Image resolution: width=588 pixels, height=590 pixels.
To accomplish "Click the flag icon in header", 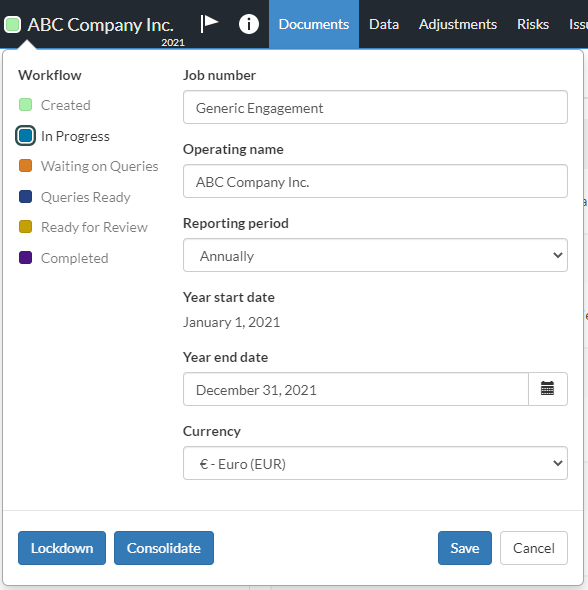I will click(209, 24).
